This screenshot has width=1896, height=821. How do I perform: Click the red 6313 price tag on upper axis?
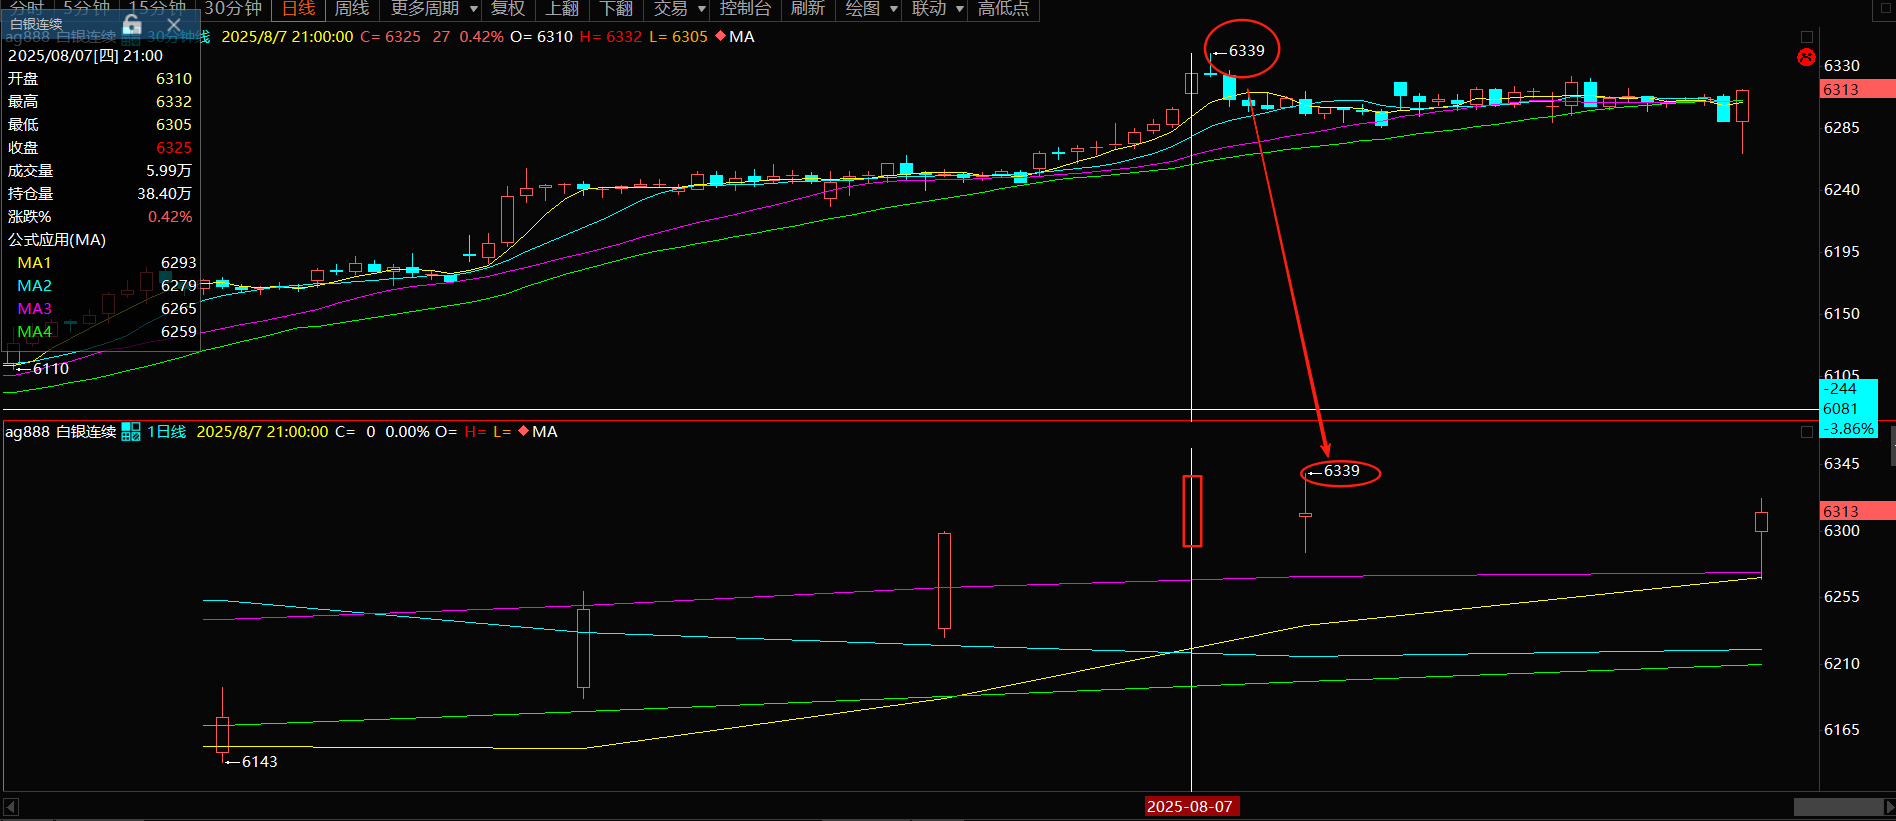coord(1857,90)
